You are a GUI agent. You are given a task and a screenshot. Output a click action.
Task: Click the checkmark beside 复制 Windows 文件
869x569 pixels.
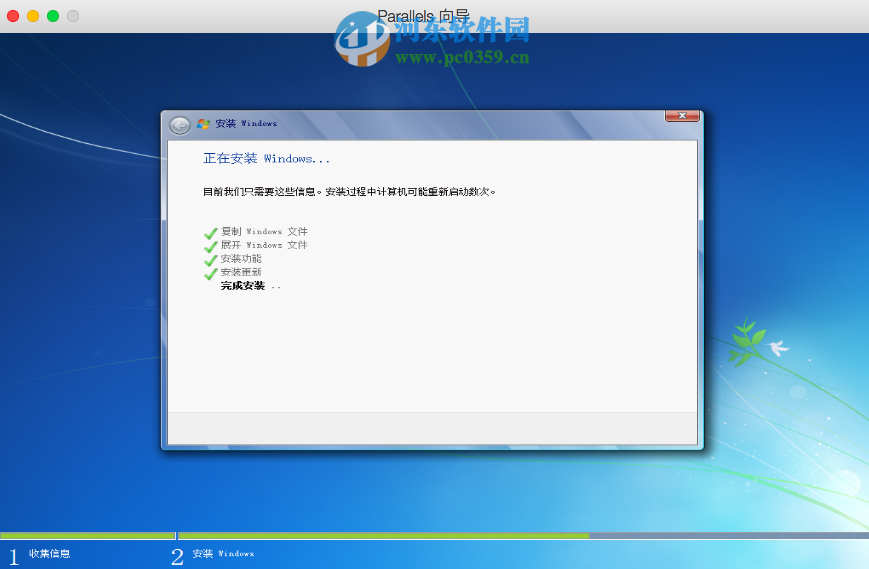pos(211,232)
